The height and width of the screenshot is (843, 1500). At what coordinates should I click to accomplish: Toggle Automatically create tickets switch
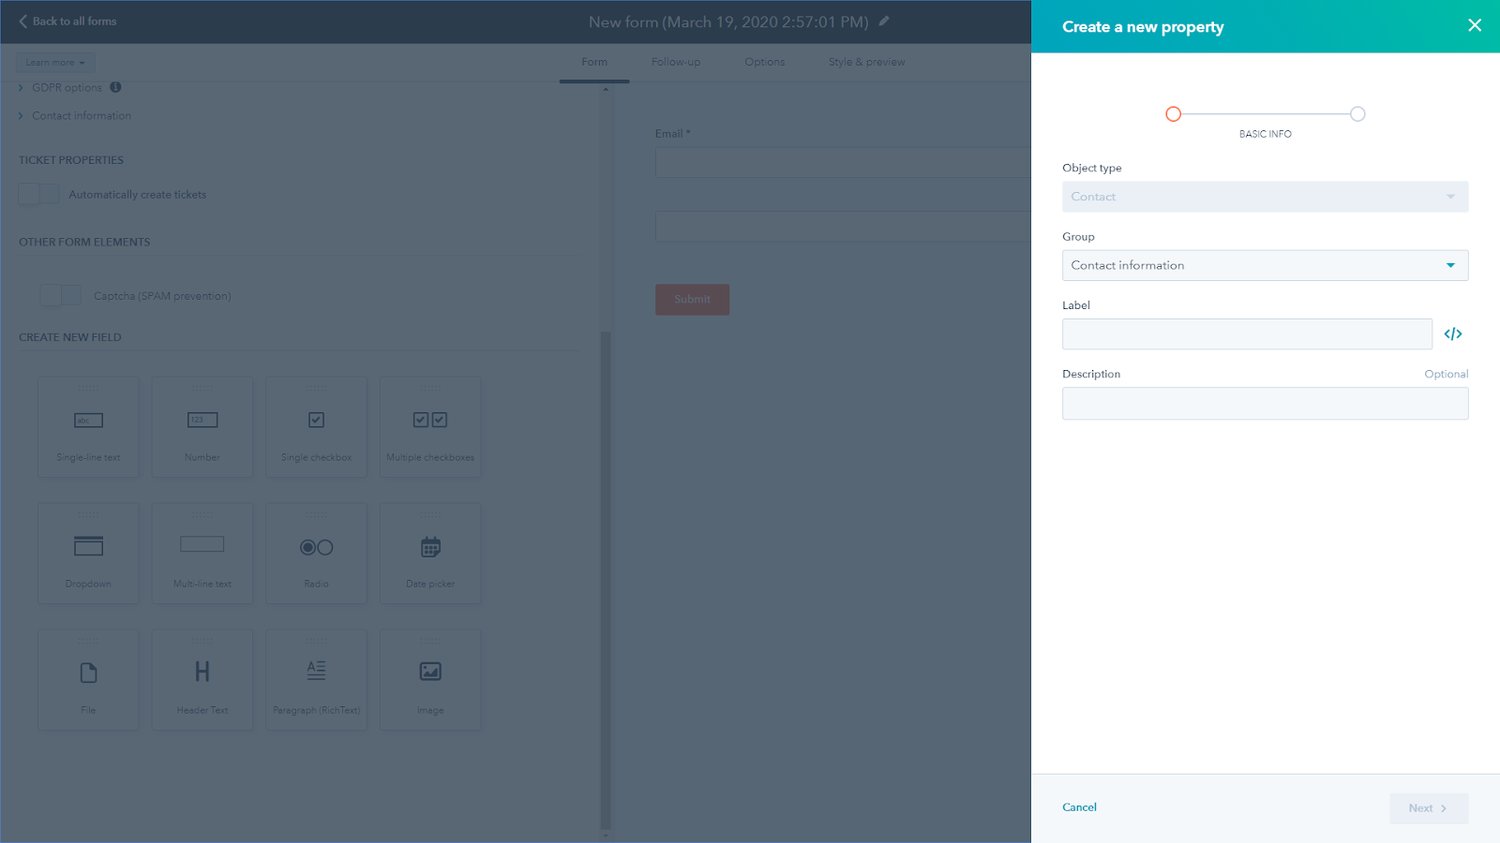click(39, 194)
